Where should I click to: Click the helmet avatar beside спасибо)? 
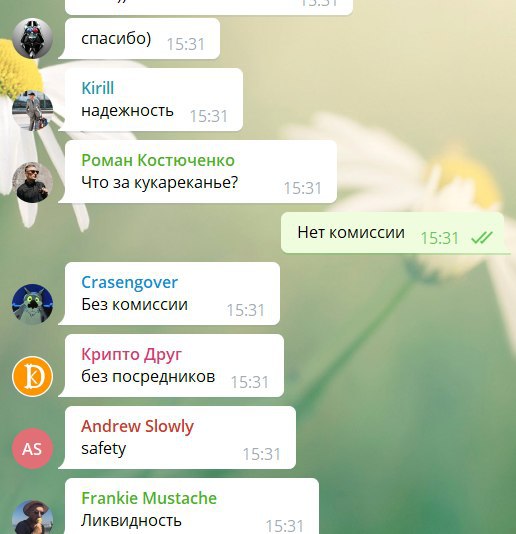[32, 38]
